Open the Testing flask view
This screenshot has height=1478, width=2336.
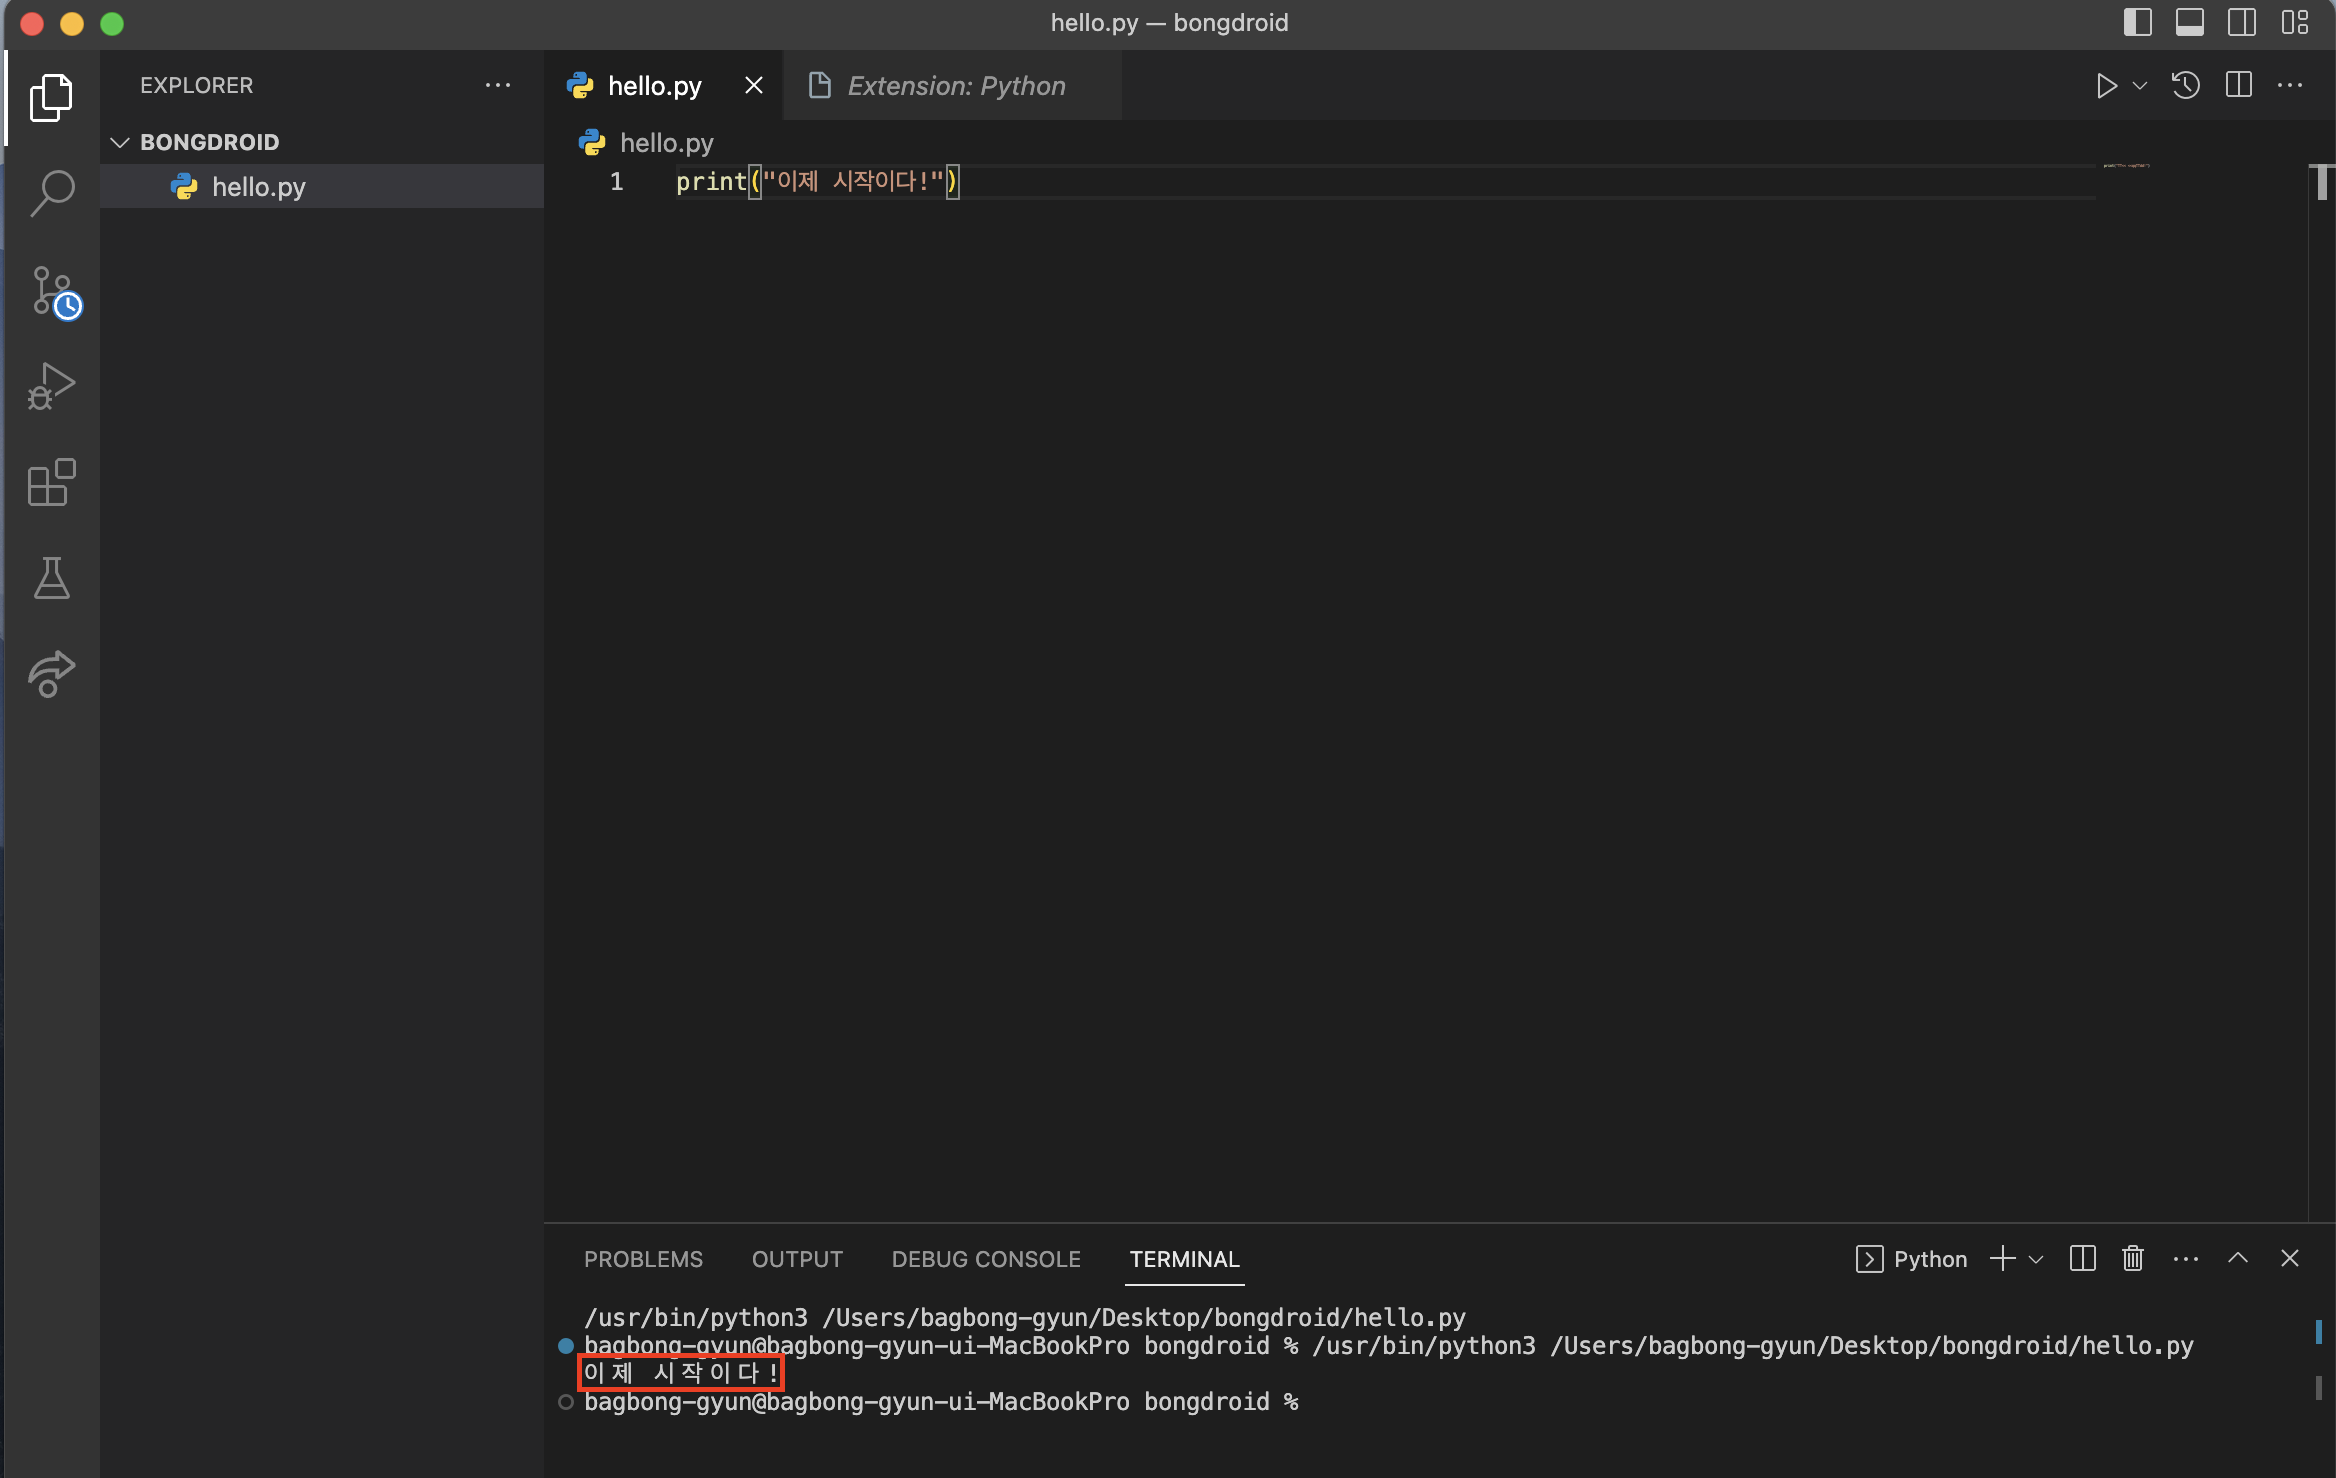coord(52,578)
